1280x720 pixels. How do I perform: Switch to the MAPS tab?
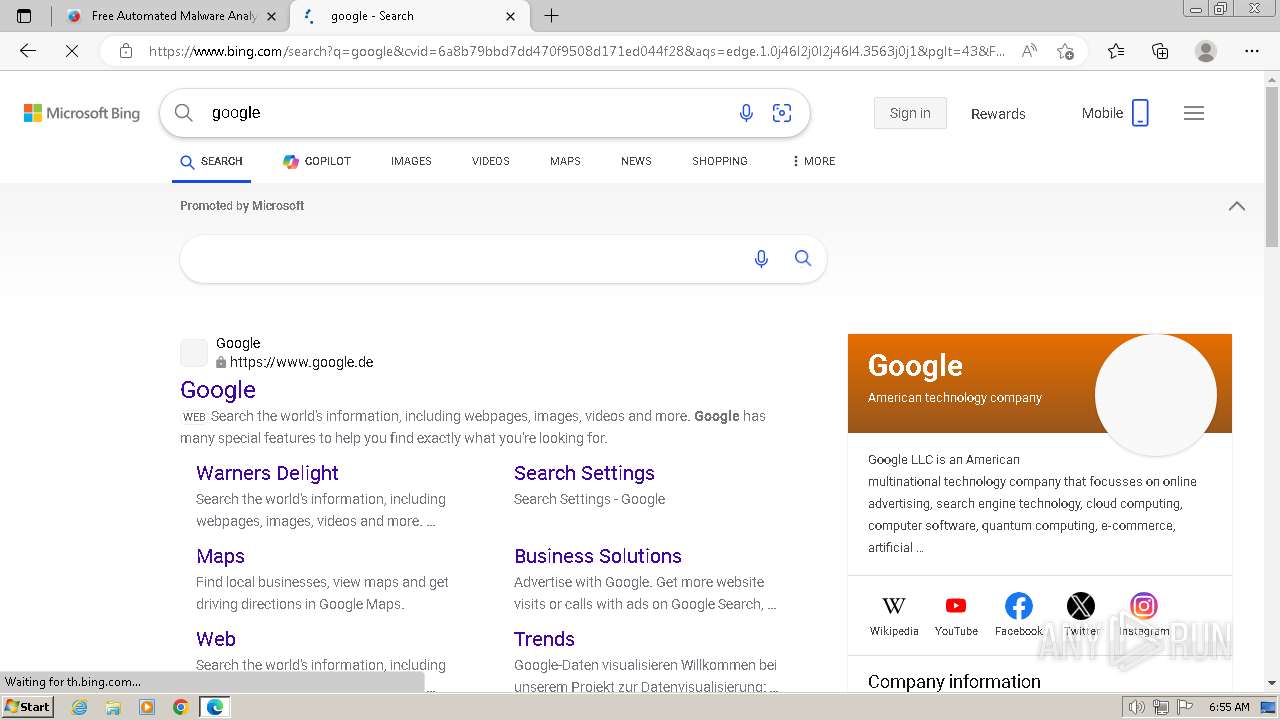pyautogui.click(x=565, y=161)
